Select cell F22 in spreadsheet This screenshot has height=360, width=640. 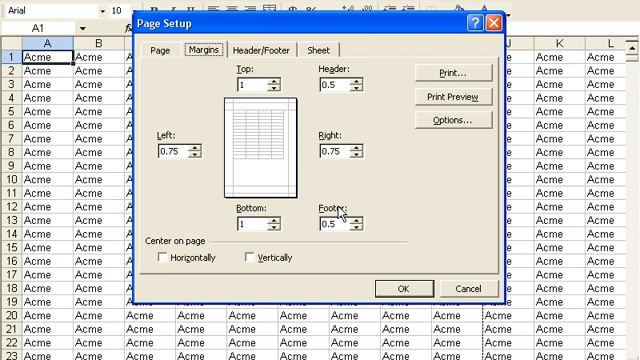click(304, 343)
